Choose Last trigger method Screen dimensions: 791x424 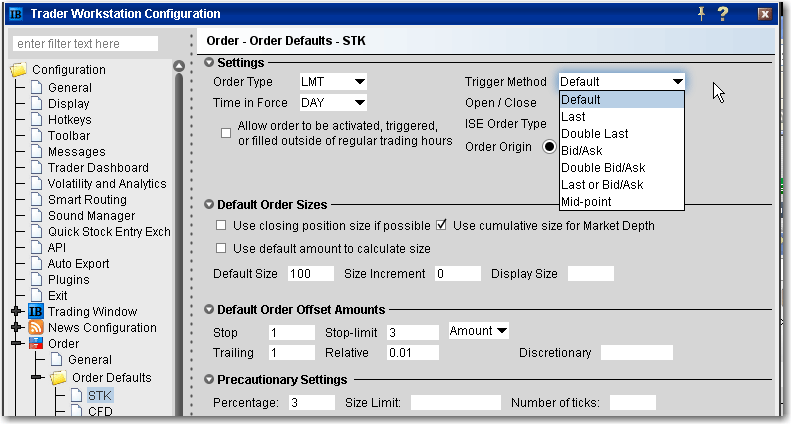point(622,117)
